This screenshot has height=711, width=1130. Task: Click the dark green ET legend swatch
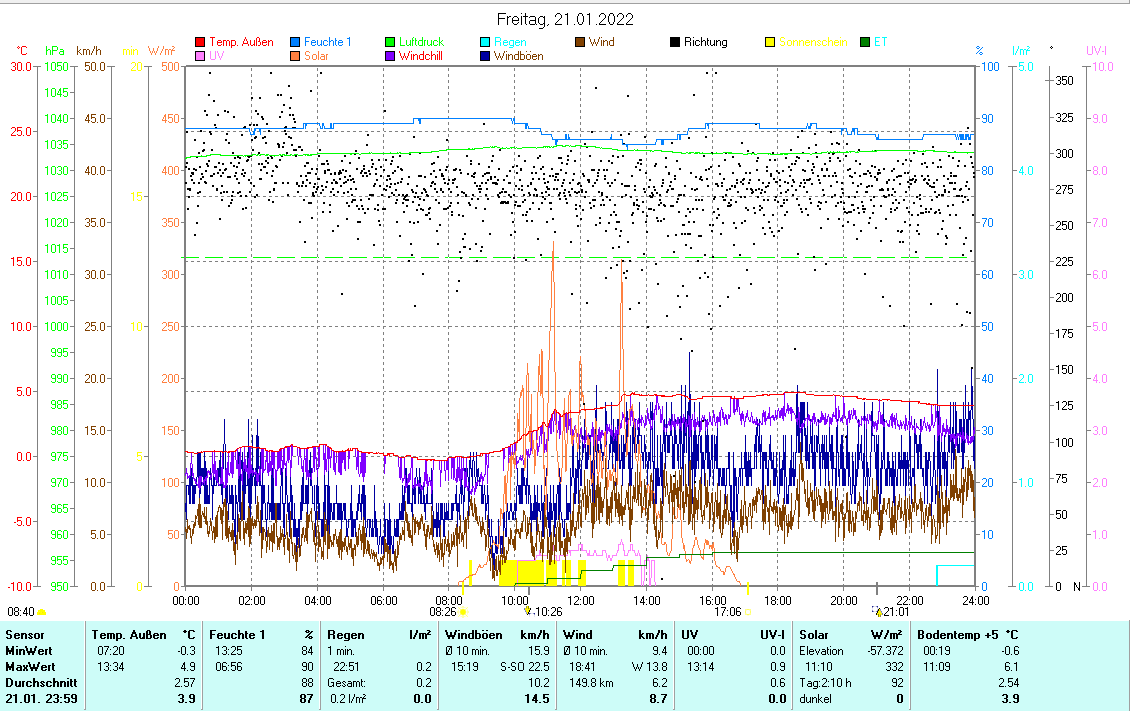coord(865,42)
